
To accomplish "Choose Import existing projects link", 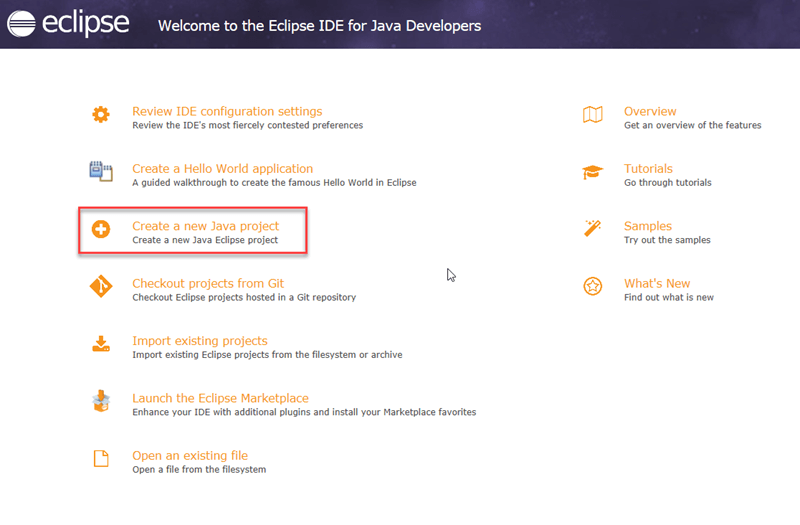I will point(200,340).
